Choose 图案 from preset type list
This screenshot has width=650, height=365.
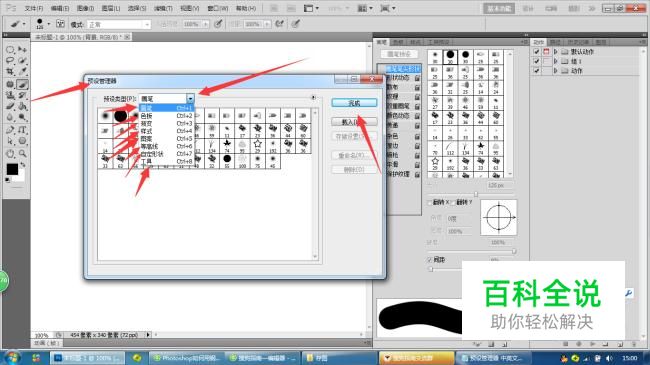[x=166, y=139]
